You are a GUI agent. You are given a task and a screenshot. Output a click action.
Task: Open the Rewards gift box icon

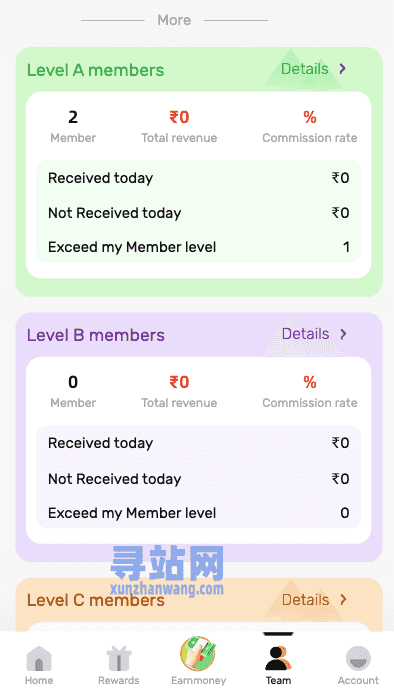coord(119,659)
